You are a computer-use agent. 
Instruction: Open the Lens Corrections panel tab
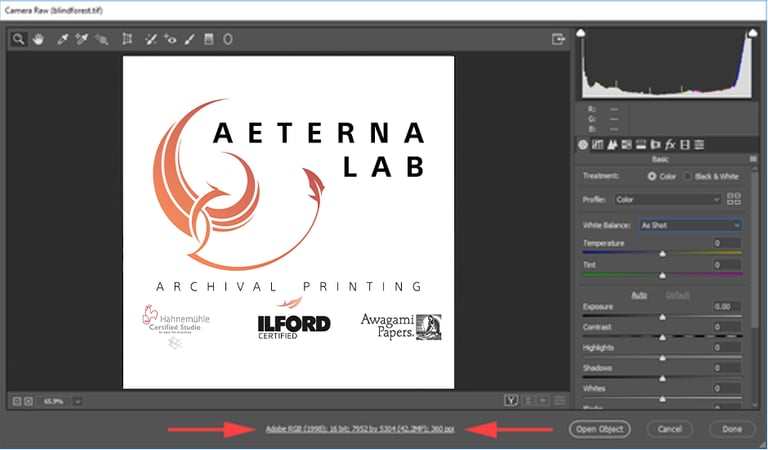(655, 145)
